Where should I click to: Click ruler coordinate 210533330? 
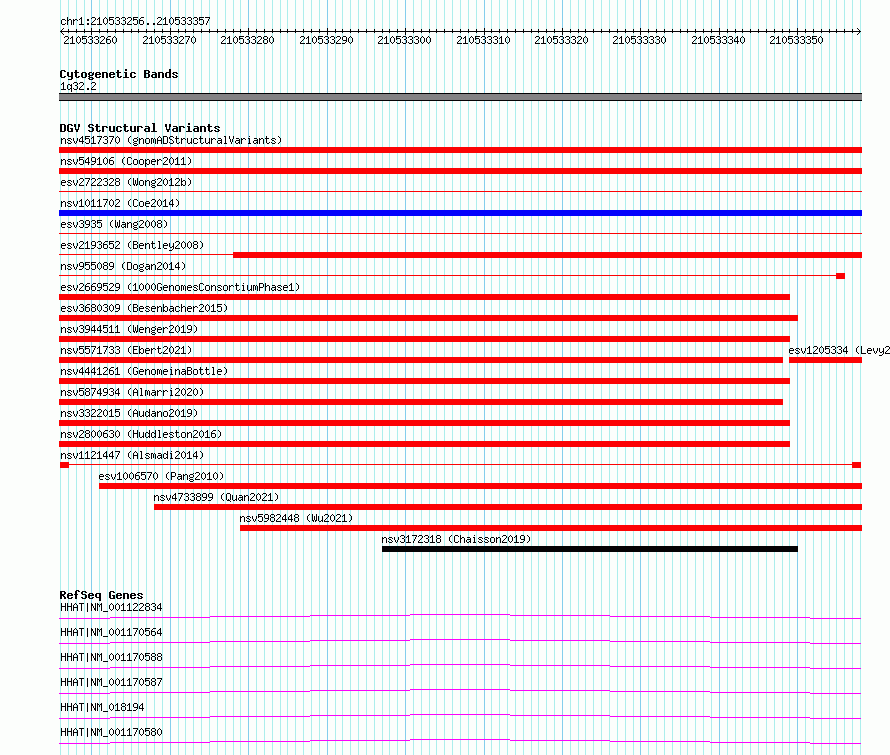point(639,40)
